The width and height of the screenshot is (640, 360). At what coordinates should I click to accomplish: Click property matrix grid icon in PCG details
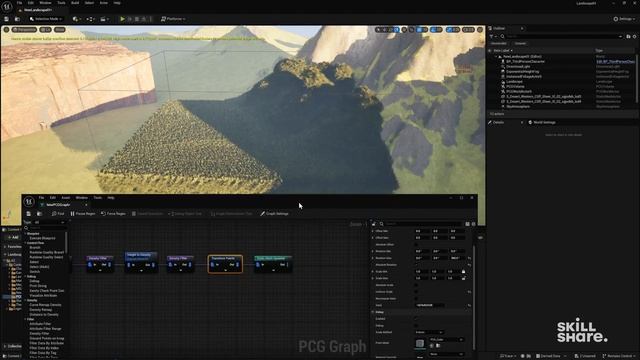point(467,224)
